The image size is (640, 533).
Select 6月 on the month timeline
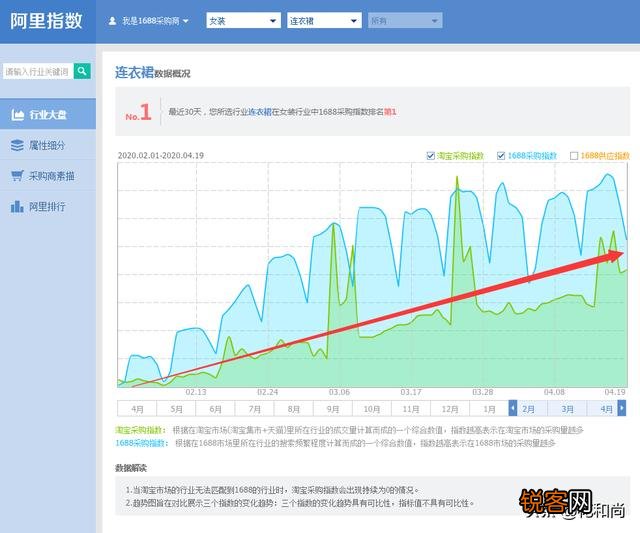[x=216, y=409]
